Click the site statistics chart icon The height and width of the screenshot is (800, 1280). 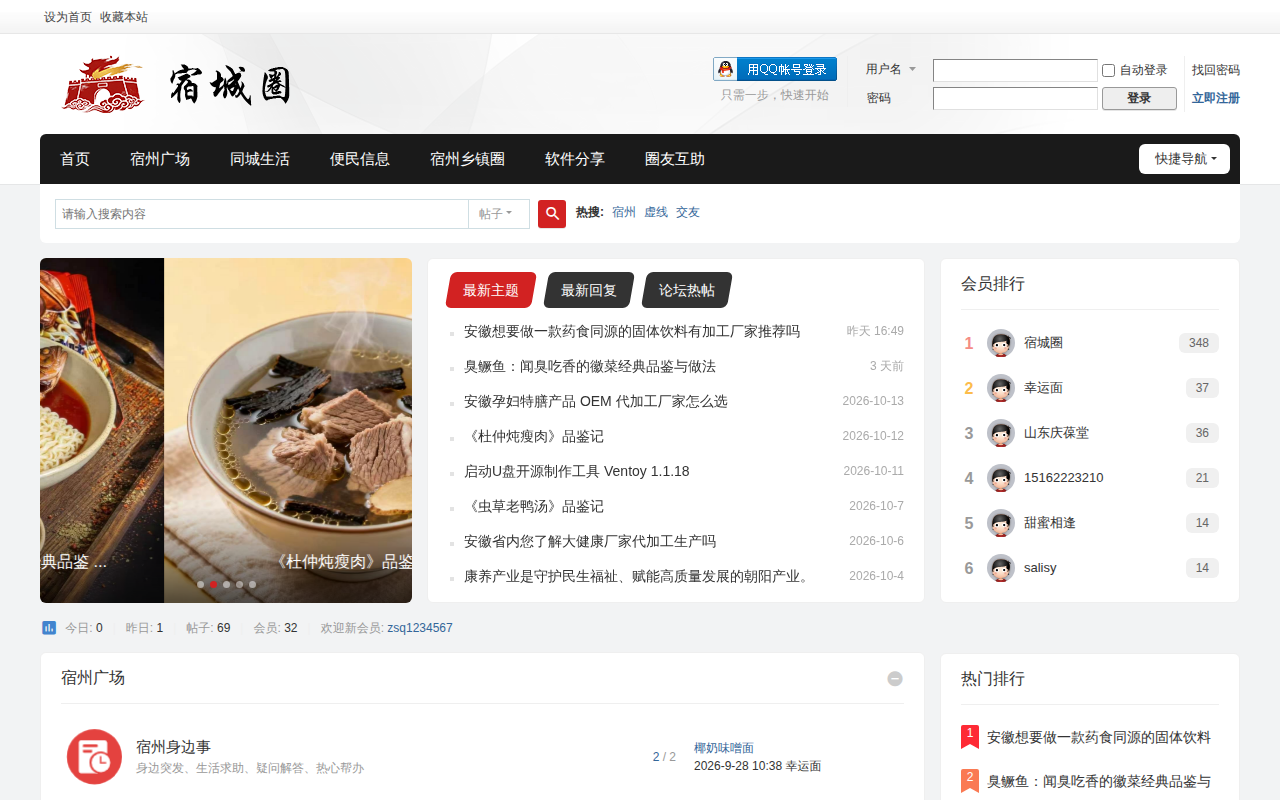[x=49, y=628]
